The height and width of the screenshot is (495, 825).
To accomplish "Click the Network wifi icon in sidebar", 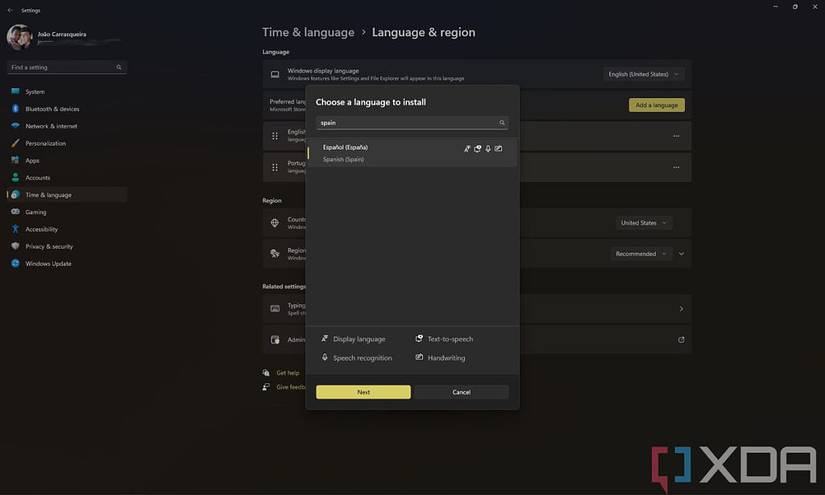I will click(x=15, y=126).
